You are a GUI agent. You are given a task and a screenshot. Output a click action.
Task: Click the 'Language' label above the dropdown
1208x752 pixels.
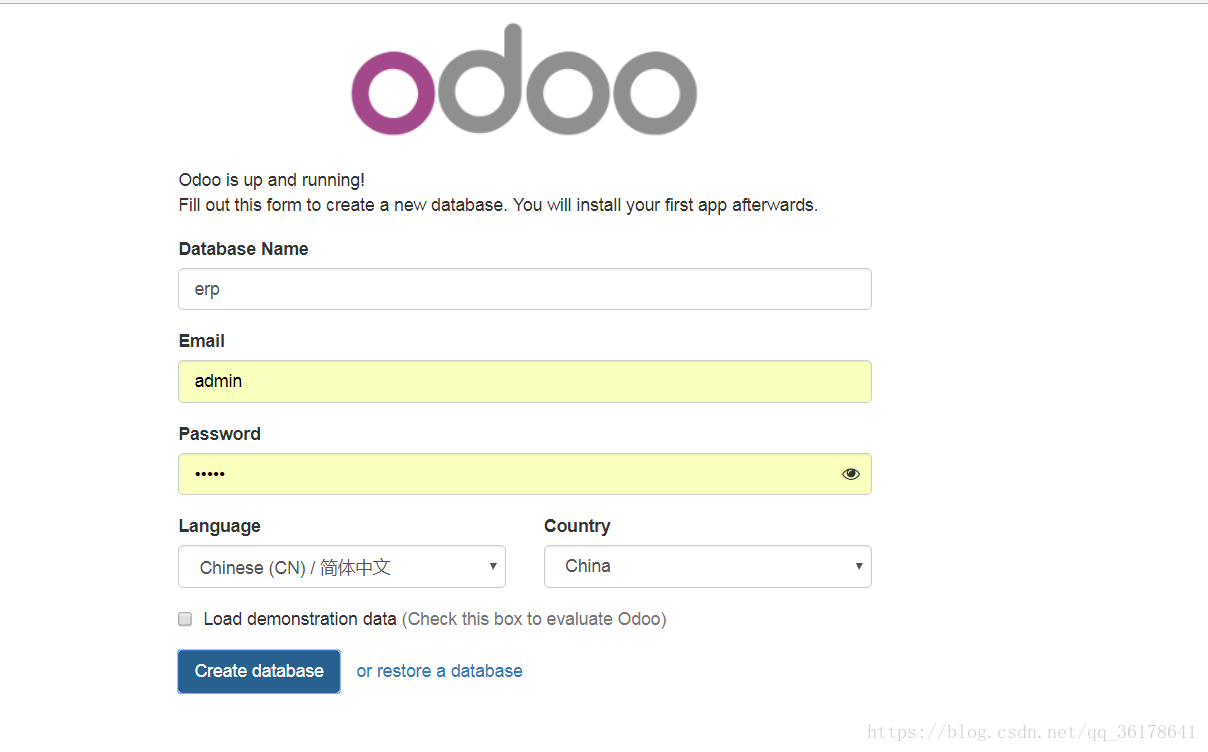click(220, 526)
